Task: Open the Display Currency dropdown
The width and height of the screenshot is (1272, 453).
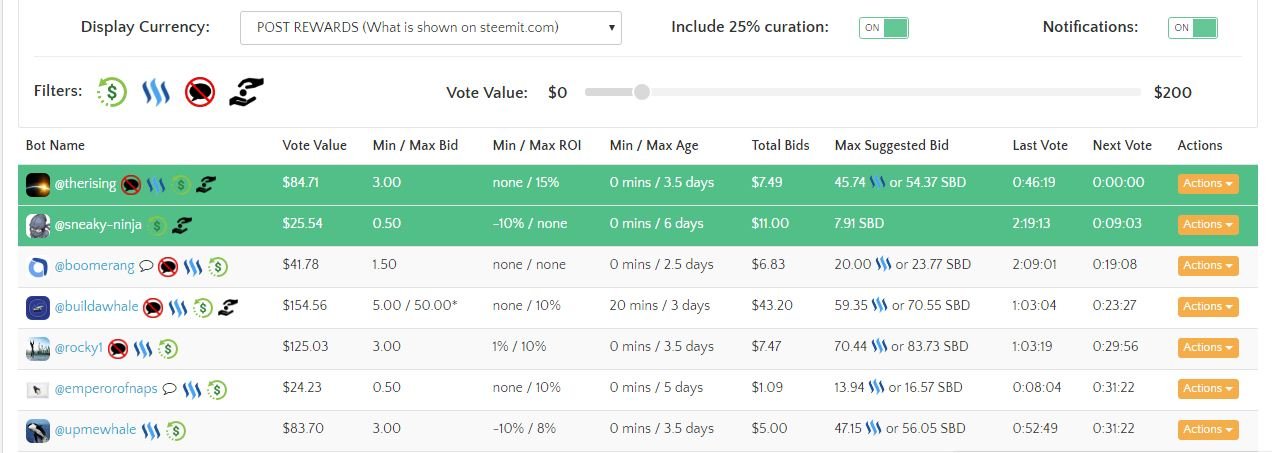Action: tap(431, 28)
